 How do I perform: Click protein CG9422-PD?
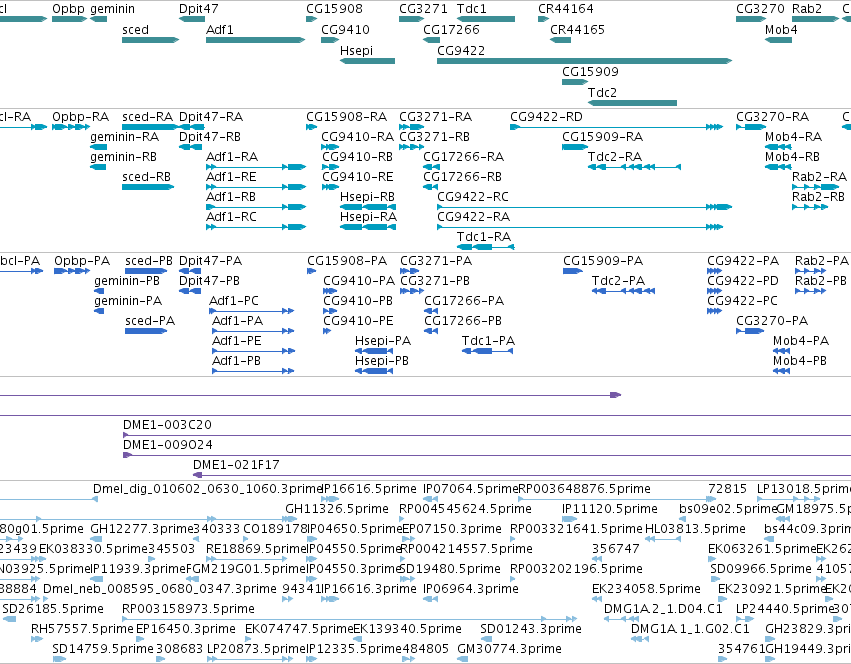(714, 291)
